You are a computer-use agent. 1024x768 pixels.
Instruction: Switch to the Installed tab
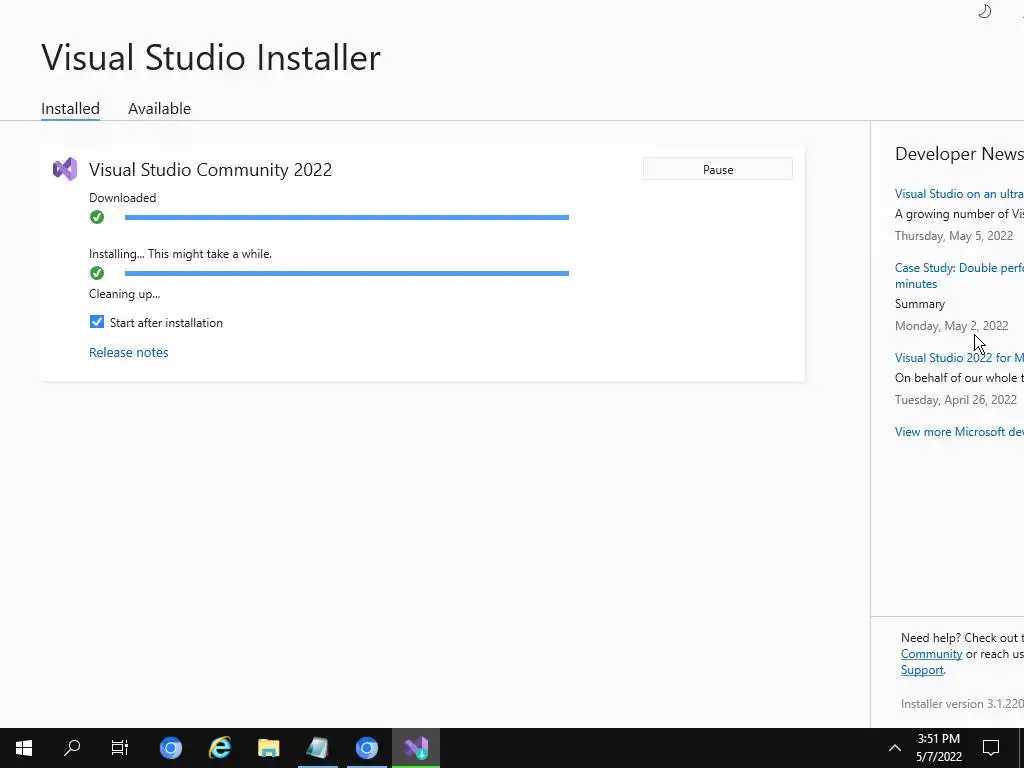(x=71, y=108)
